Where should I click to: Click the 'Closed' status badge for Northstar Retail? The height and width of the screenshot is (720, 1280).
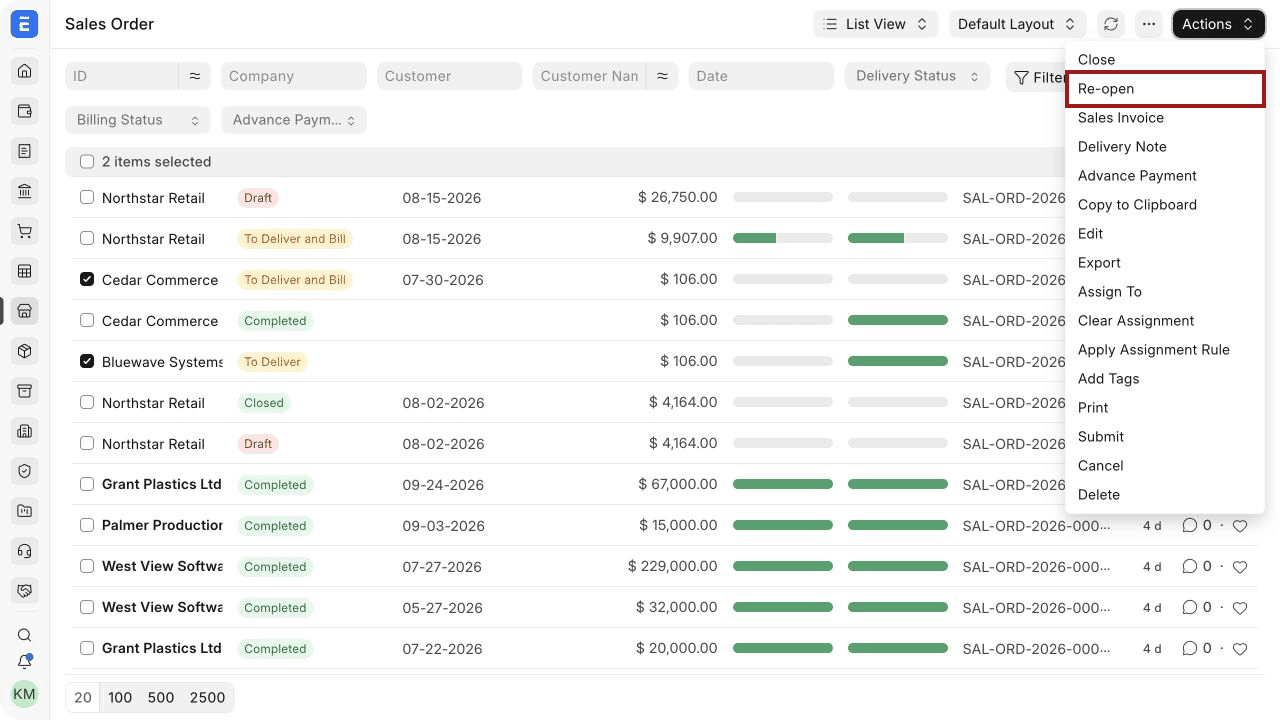coord(264,403)
